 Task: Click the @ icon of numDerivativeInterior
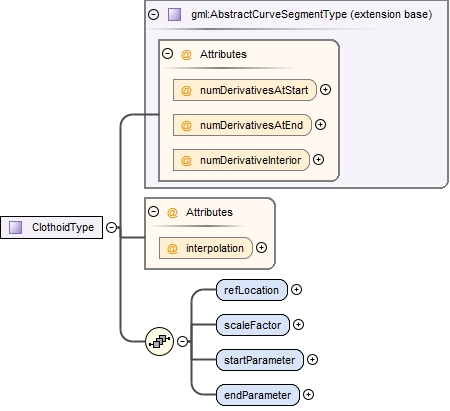[x=186, y=160]
